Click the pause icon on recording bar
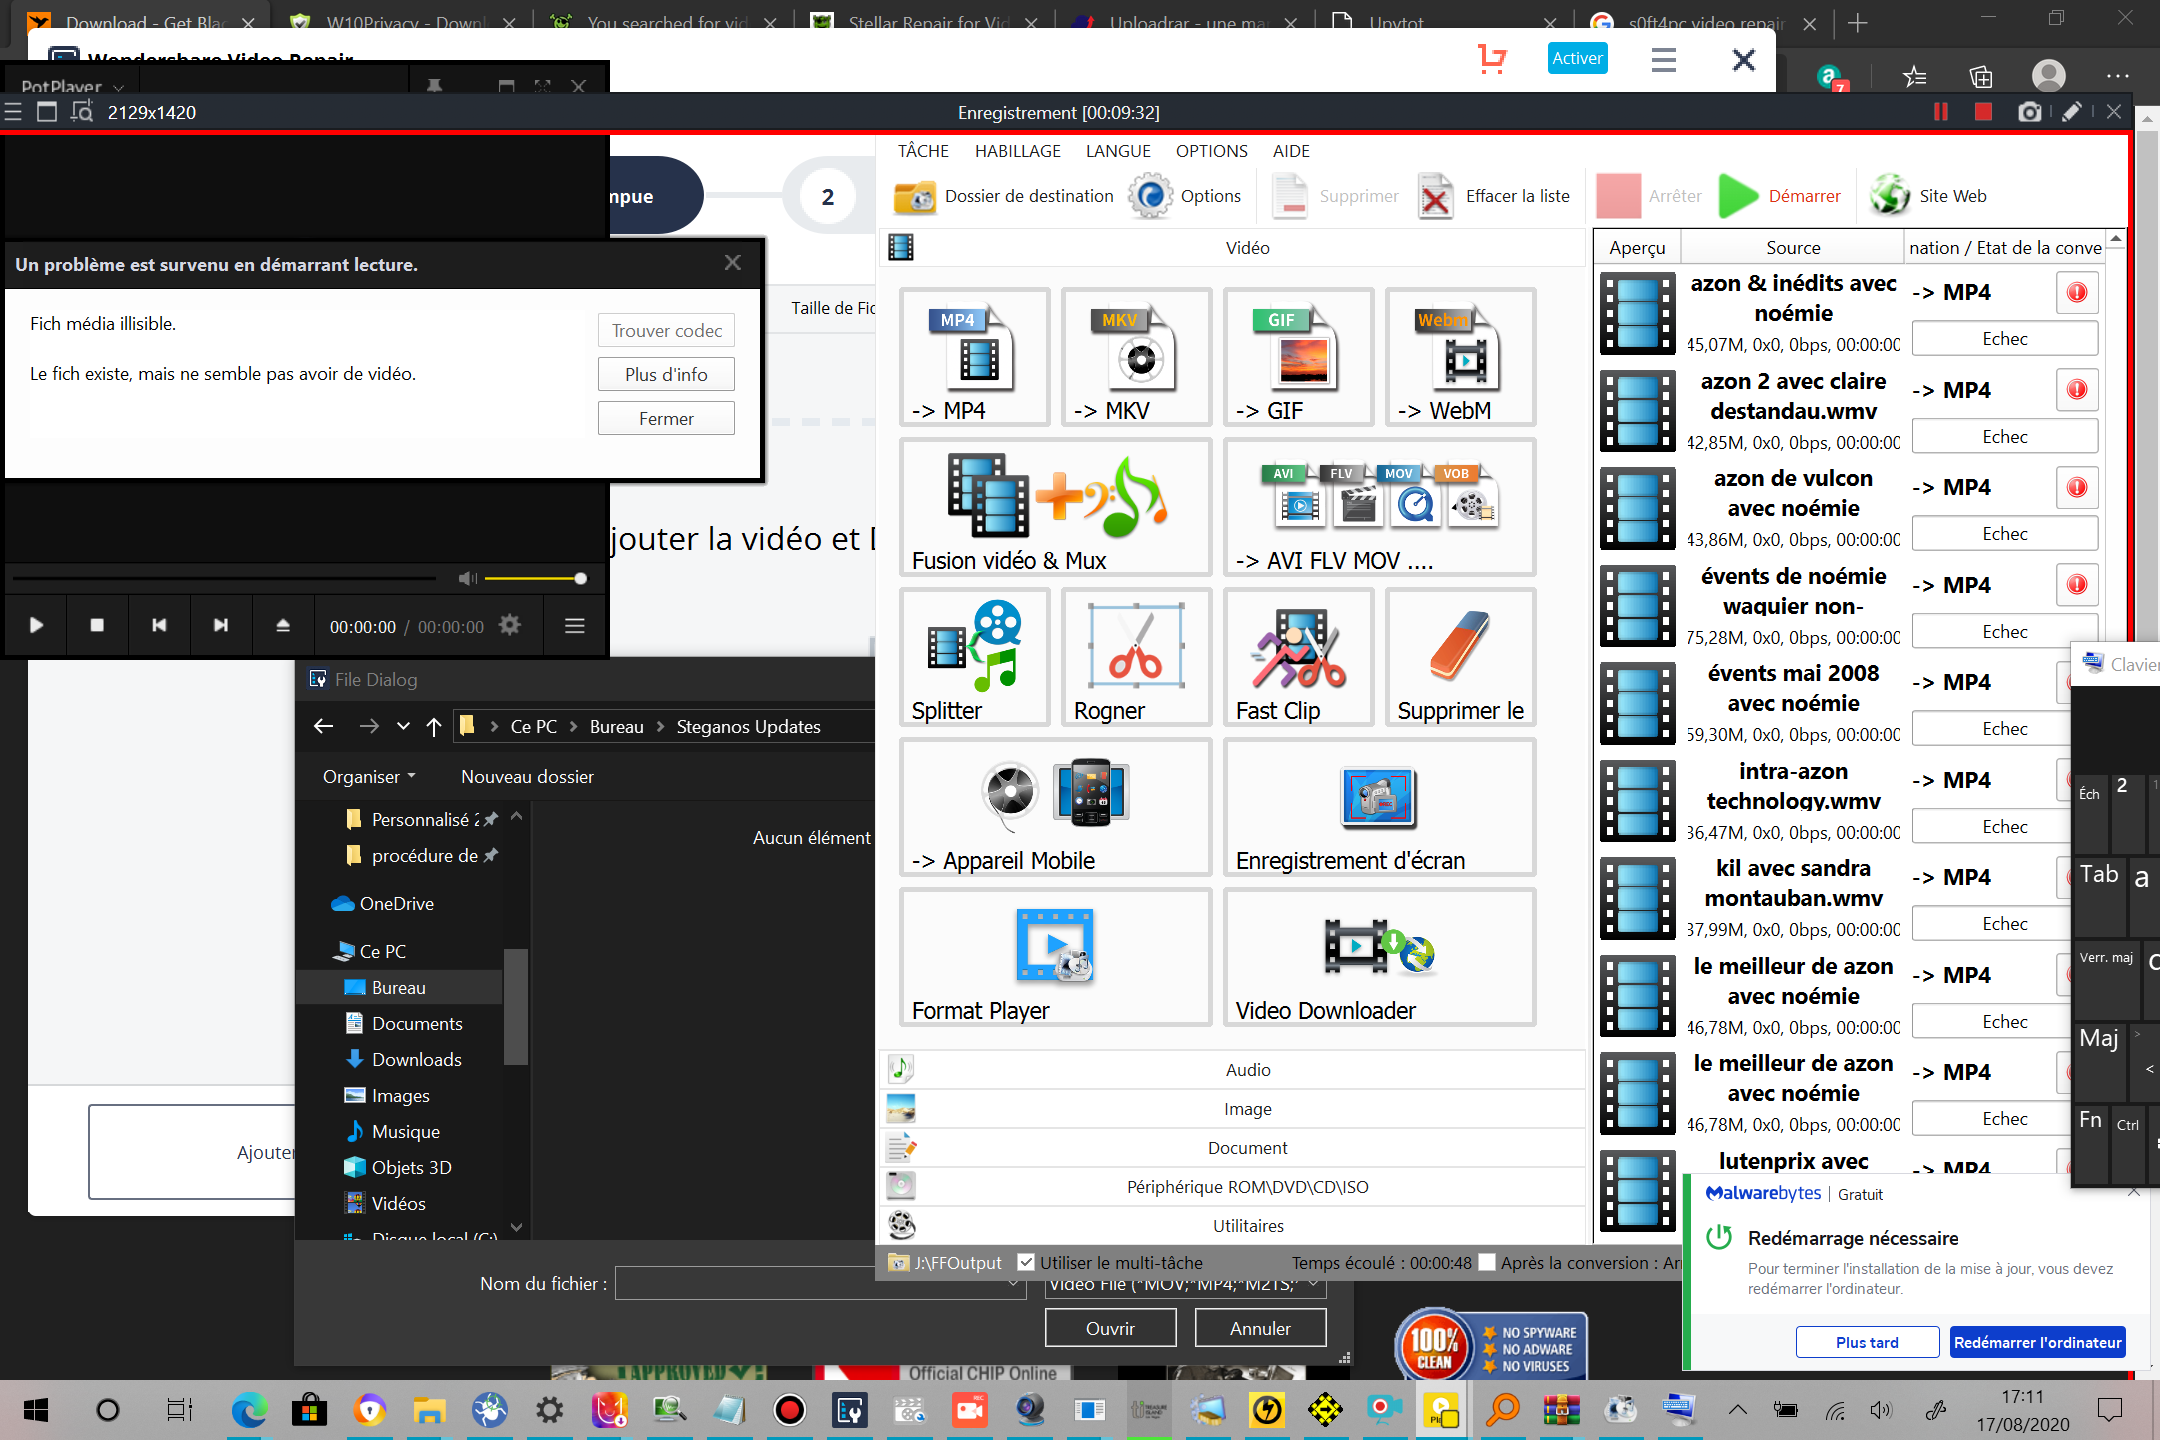 (1941, 112)
